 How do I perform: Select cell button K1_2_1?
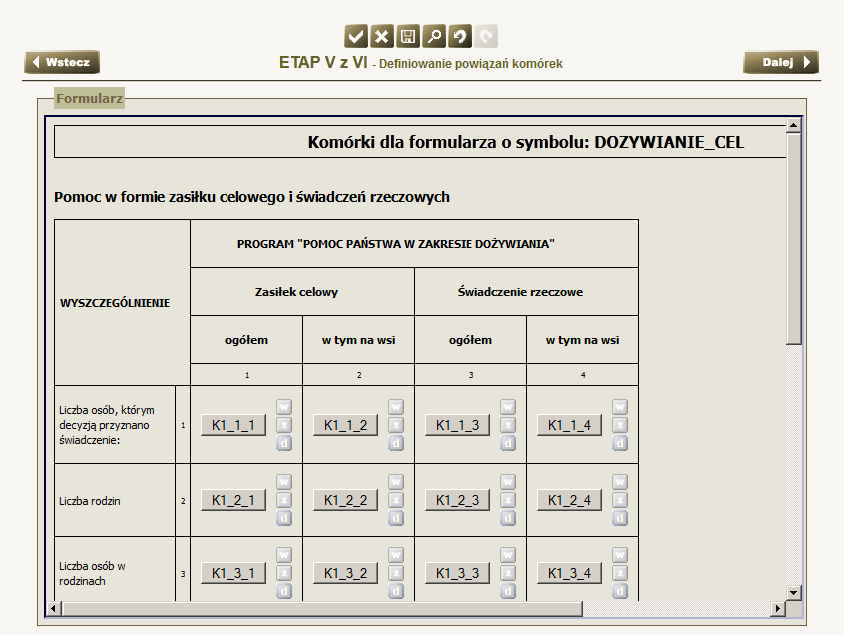(233, 500)
